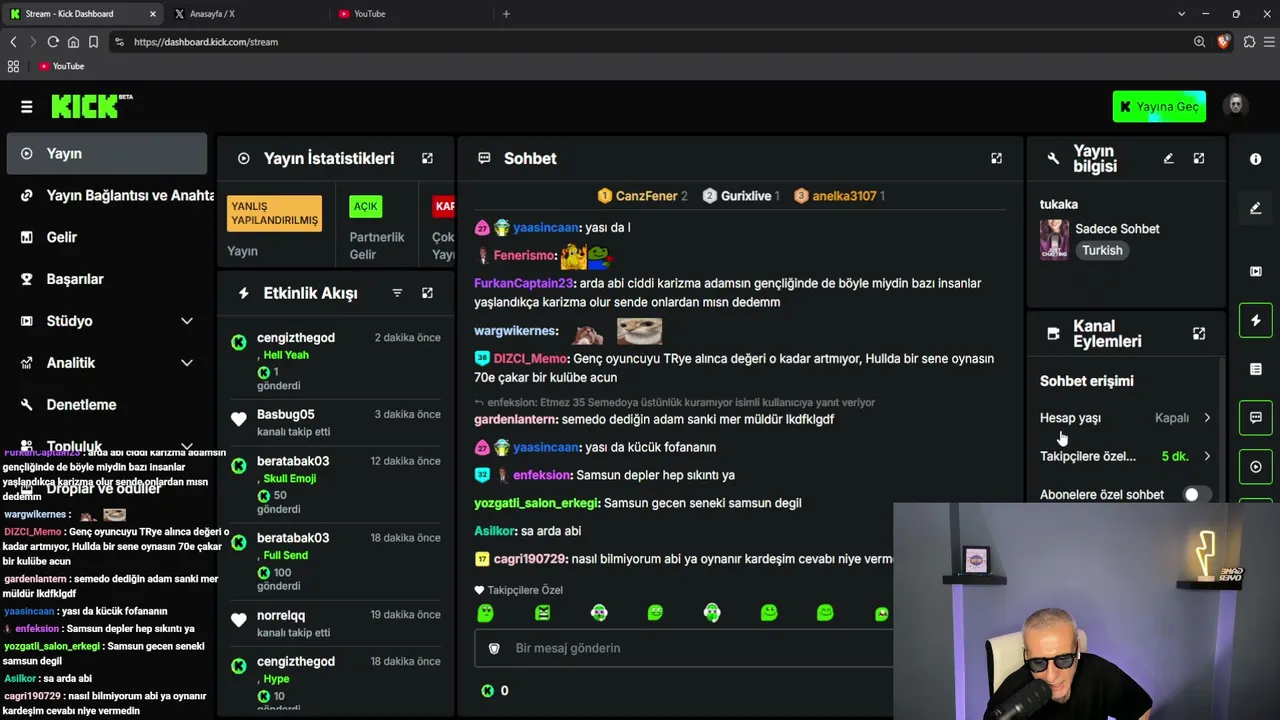Open FurkanCaptain23's username in chat
Viewport: 1280px width, 720px height.
524,283
